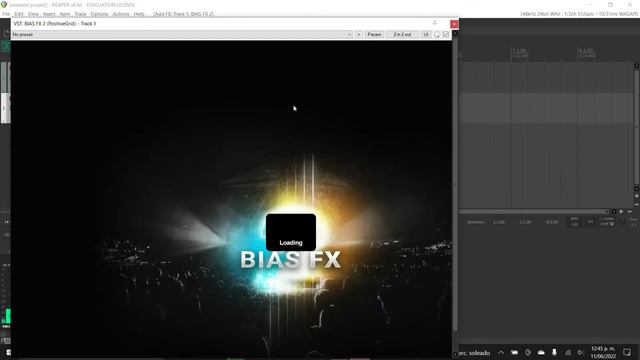The width and height of the screenshot is (640, 360).
Task: Pin the BIAS FX 2 window
Action: tap(434, 23)
